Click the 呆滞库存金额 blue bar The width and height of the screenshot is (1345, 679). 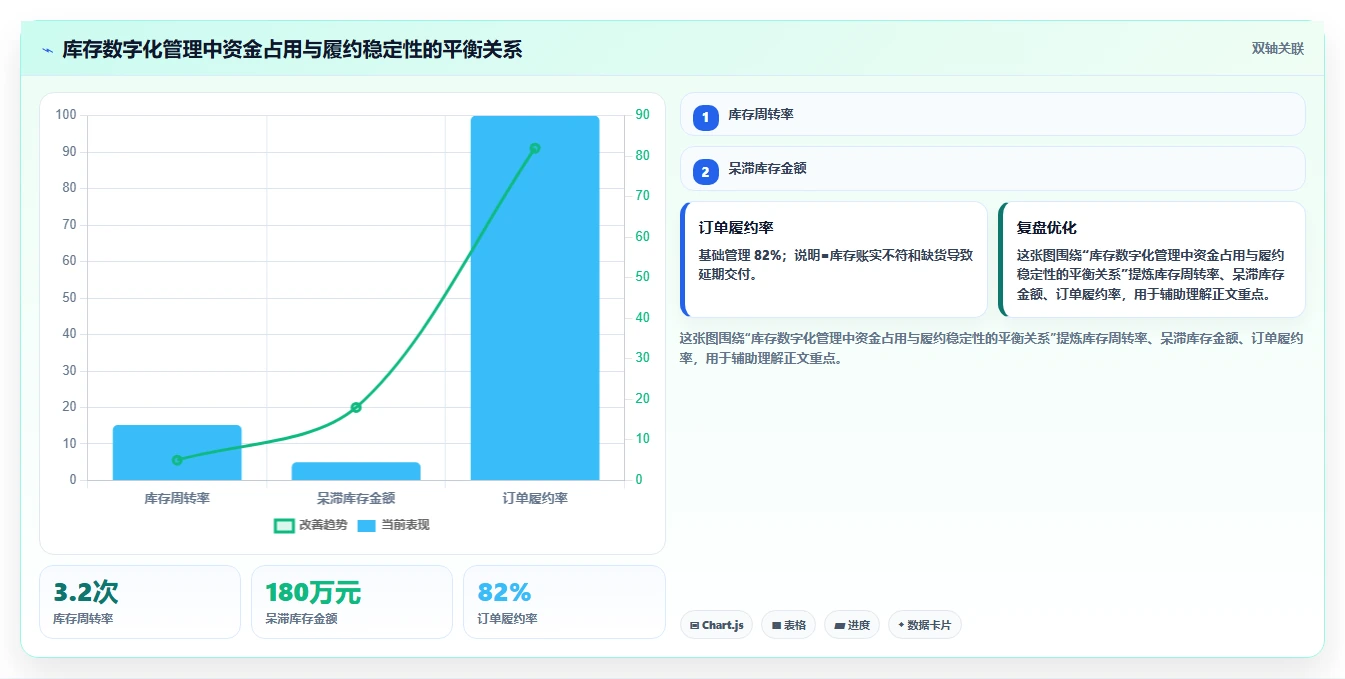[356, 471]
